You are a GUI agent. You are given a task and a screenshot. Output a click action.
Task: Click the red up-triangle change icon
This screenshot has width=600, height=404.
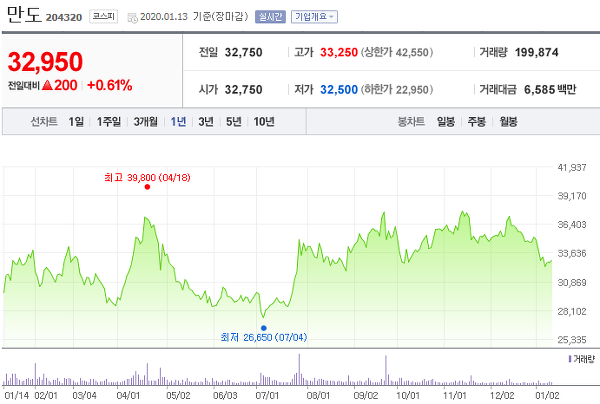pos(47,85)
